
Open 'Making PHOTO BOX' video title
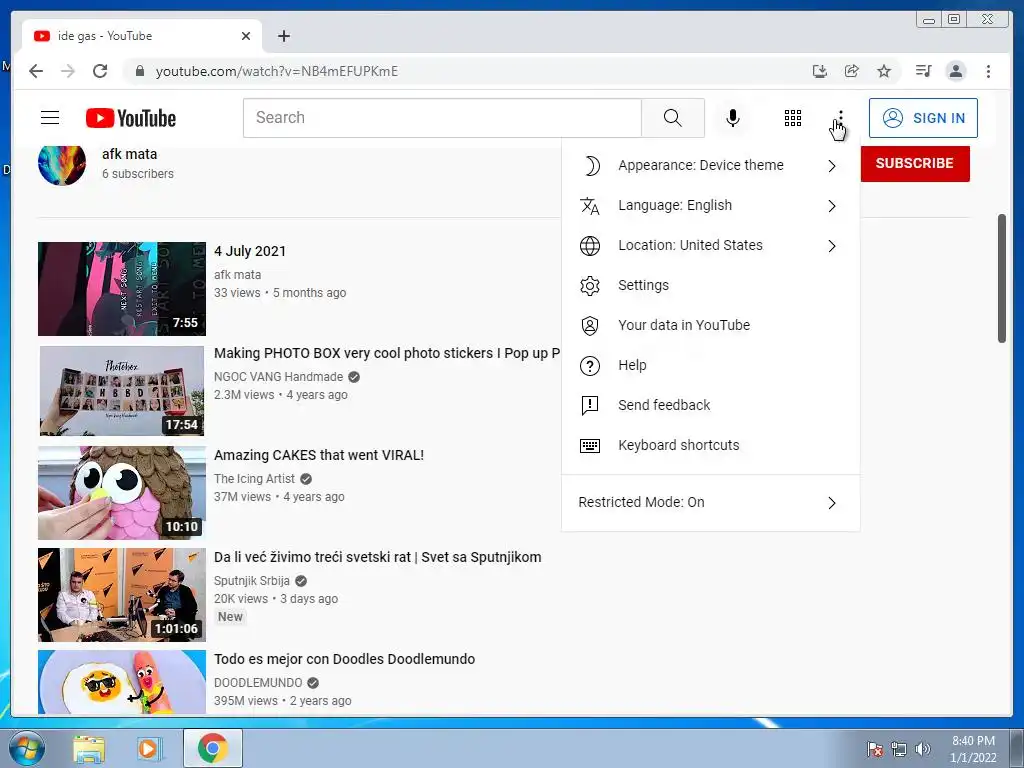tap(387, 353)
